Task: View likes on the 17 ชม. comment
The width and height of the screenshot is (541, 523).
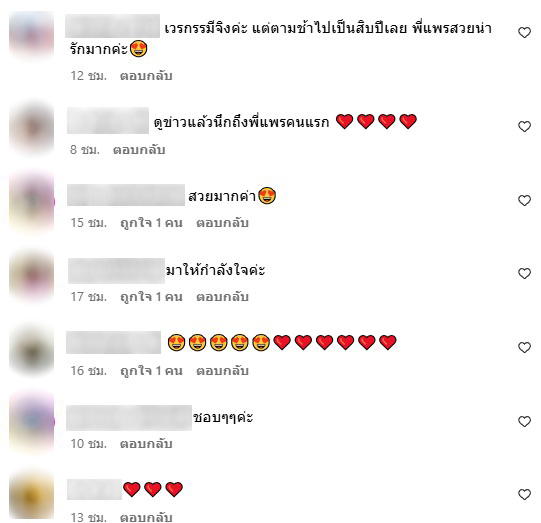Action: (151, 297)
